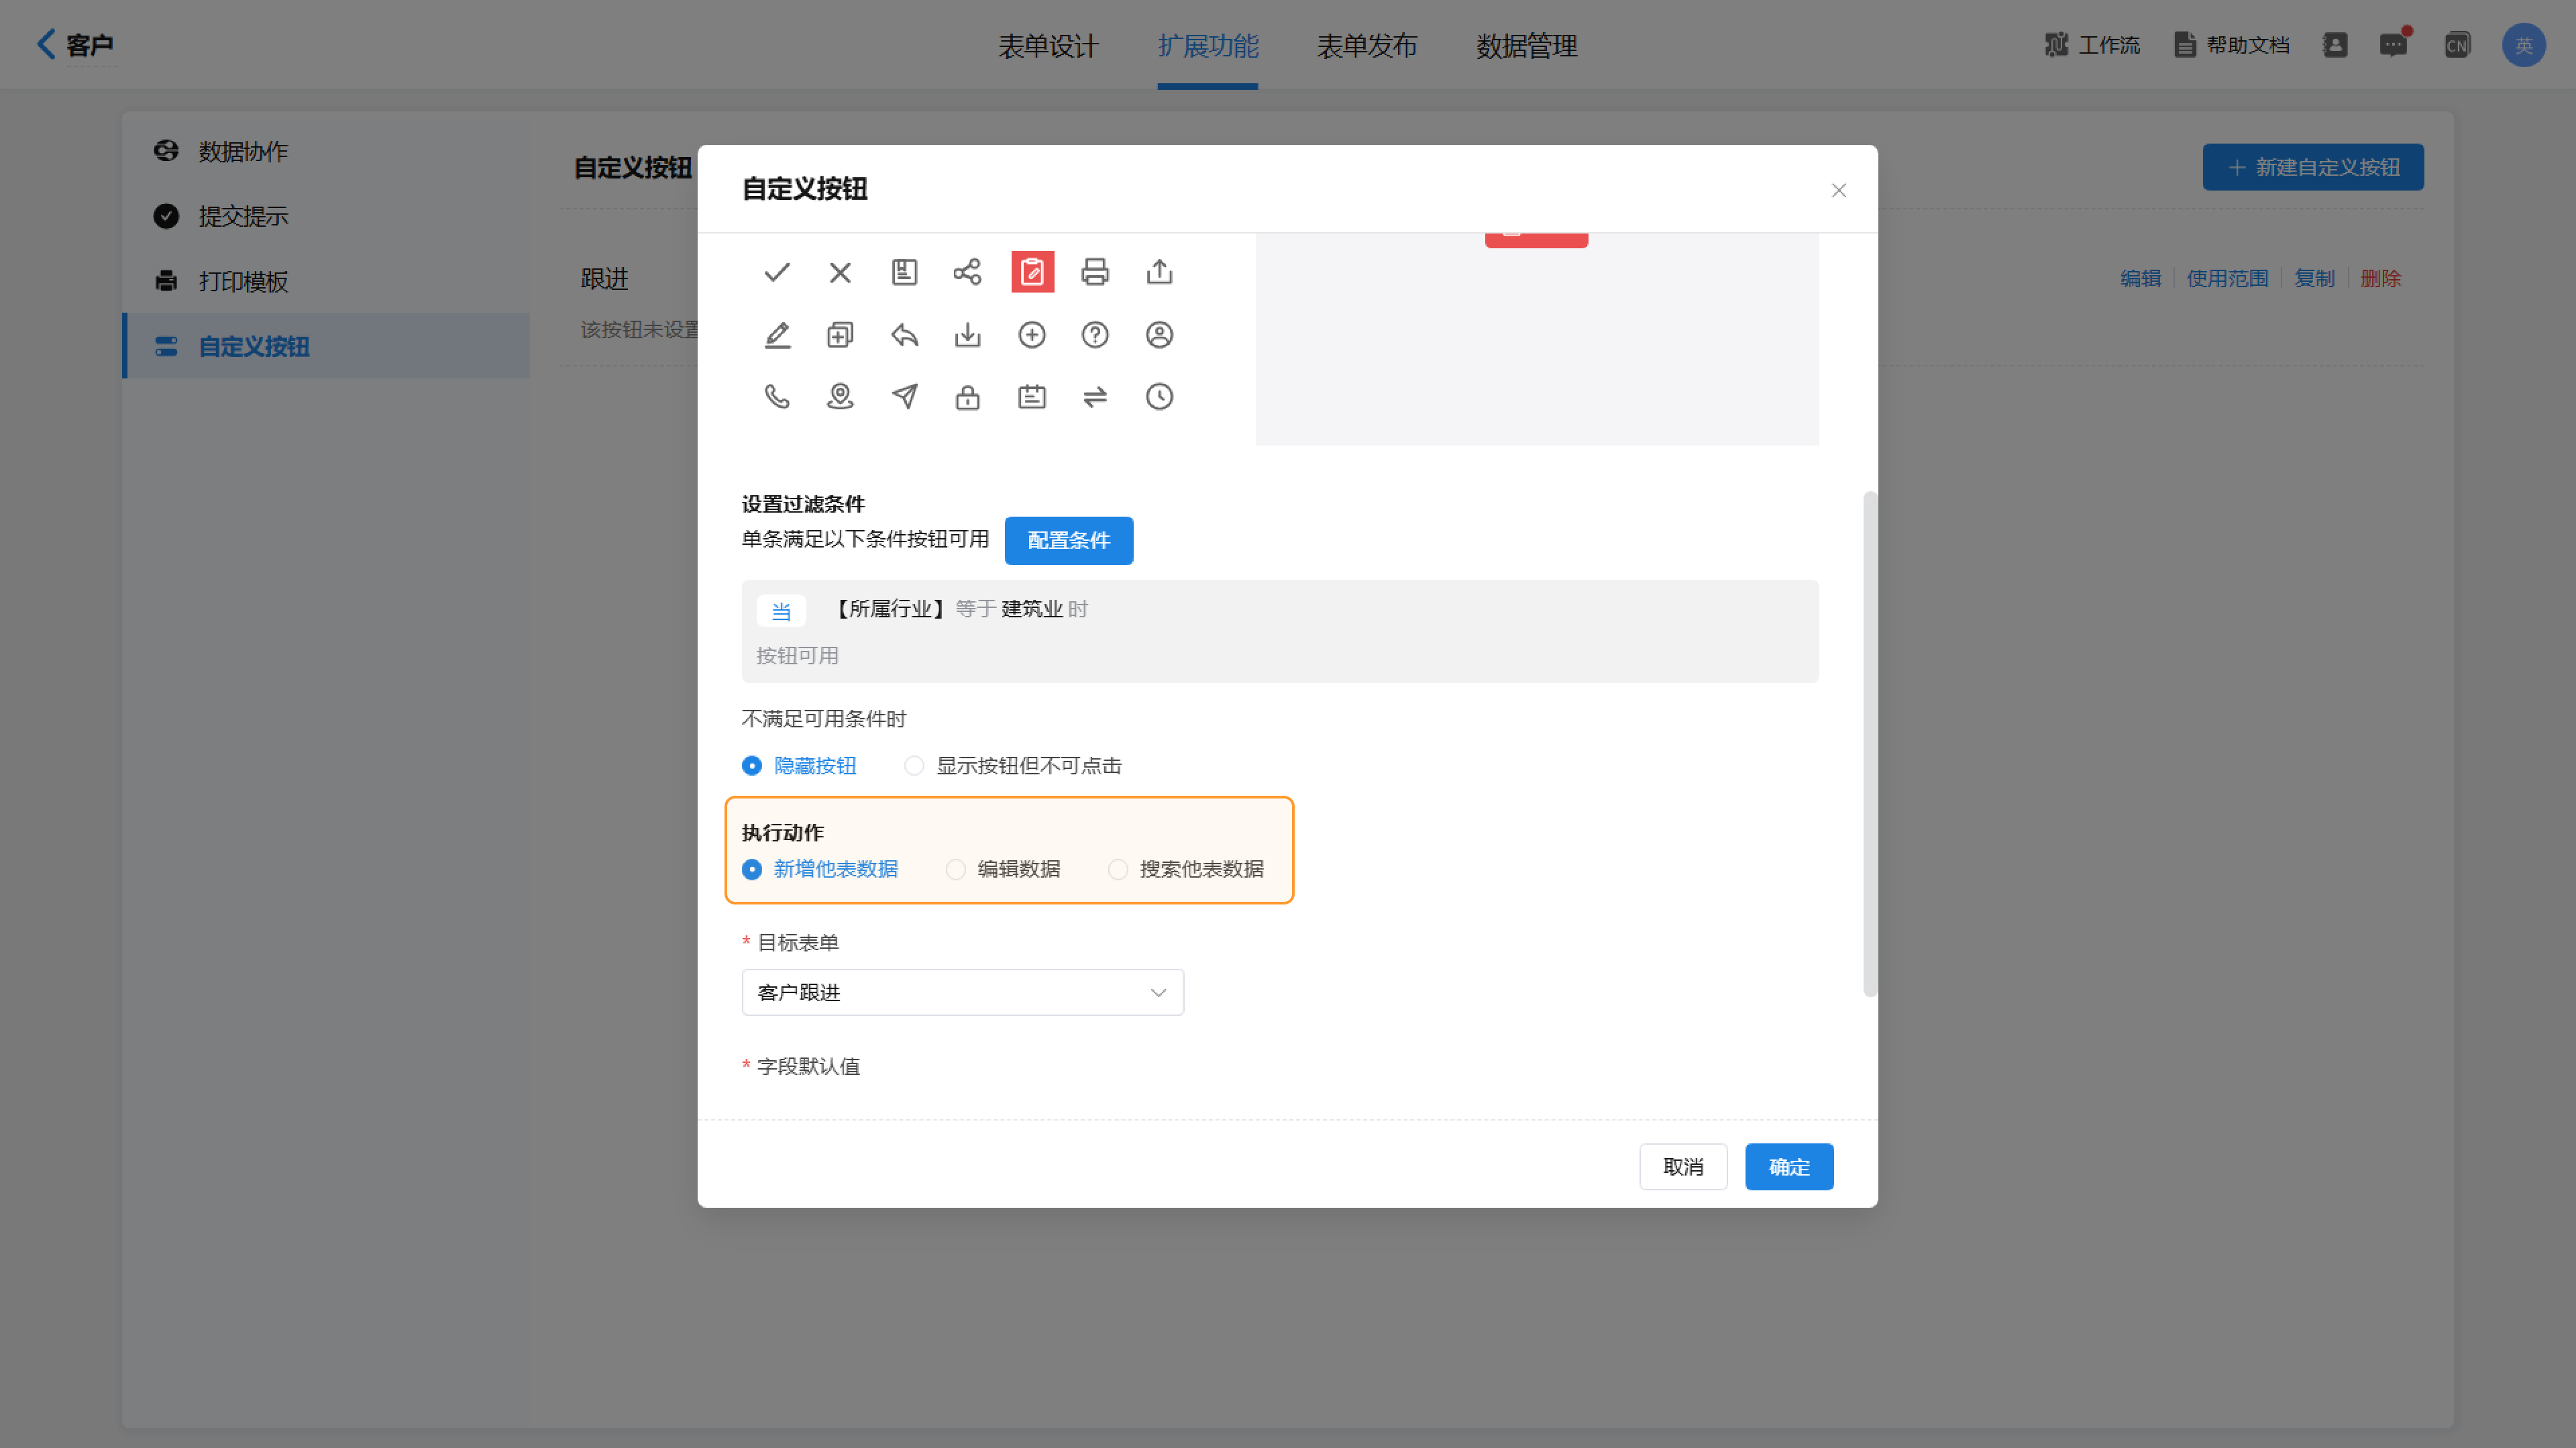The width and height of the screenshot is (2576, 1448).
Task: Select the reply arrow icon
Action: point(904,335)
